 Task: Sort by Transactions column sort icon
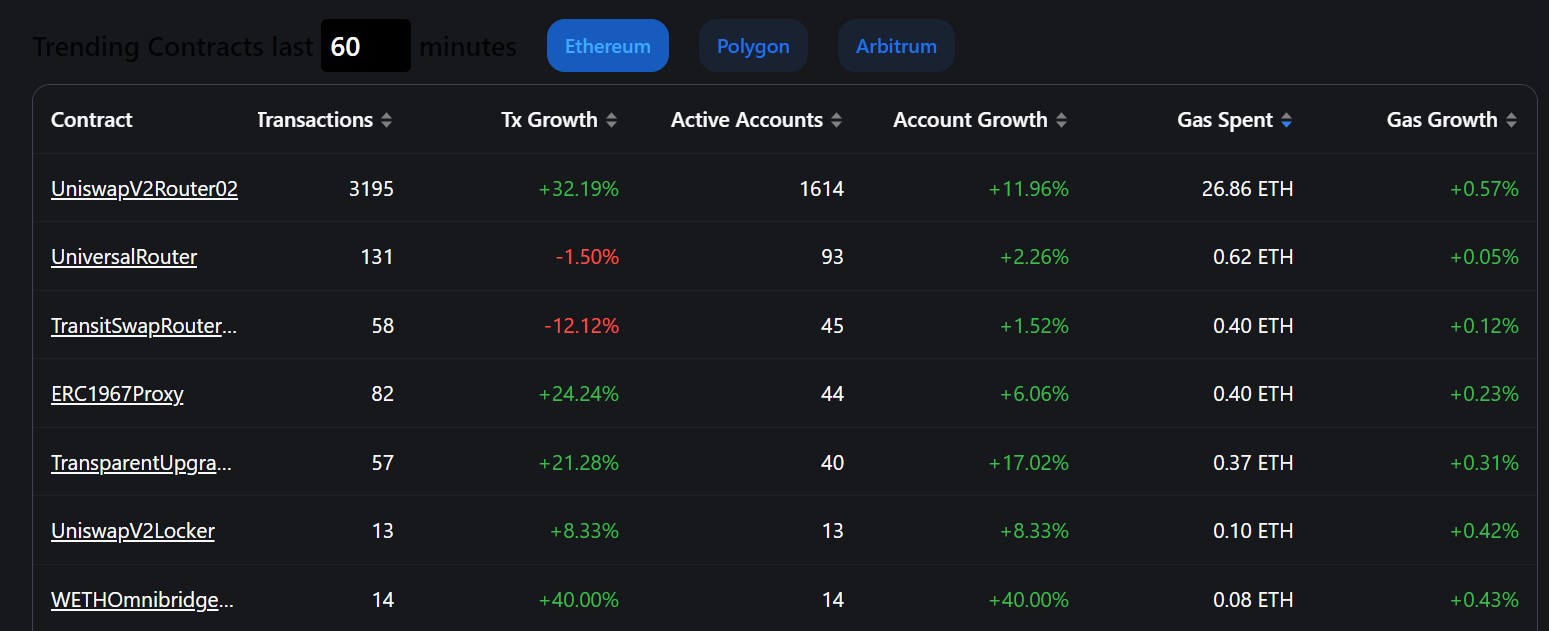click(387, 121)
